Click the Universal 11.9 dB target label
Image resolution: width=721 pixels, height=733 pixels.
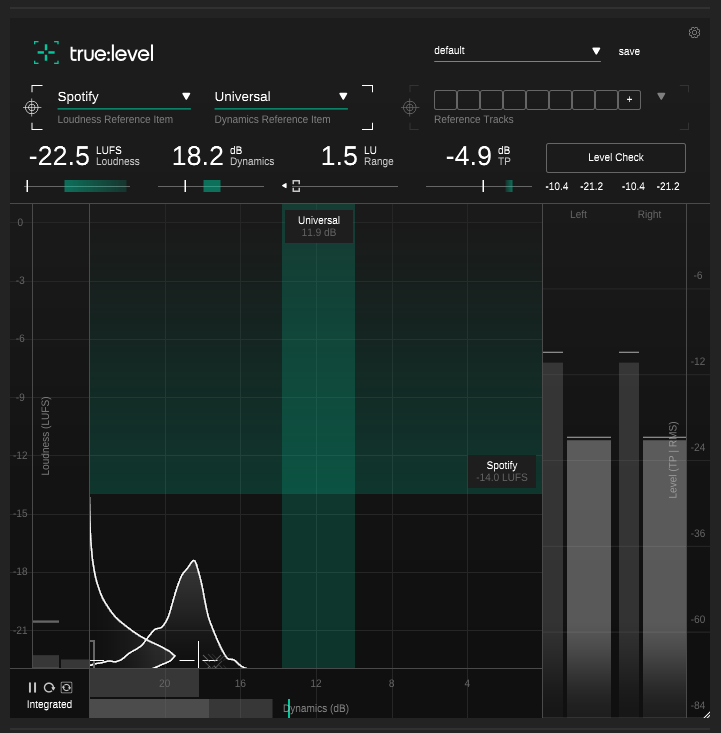[x=319, y=226]
